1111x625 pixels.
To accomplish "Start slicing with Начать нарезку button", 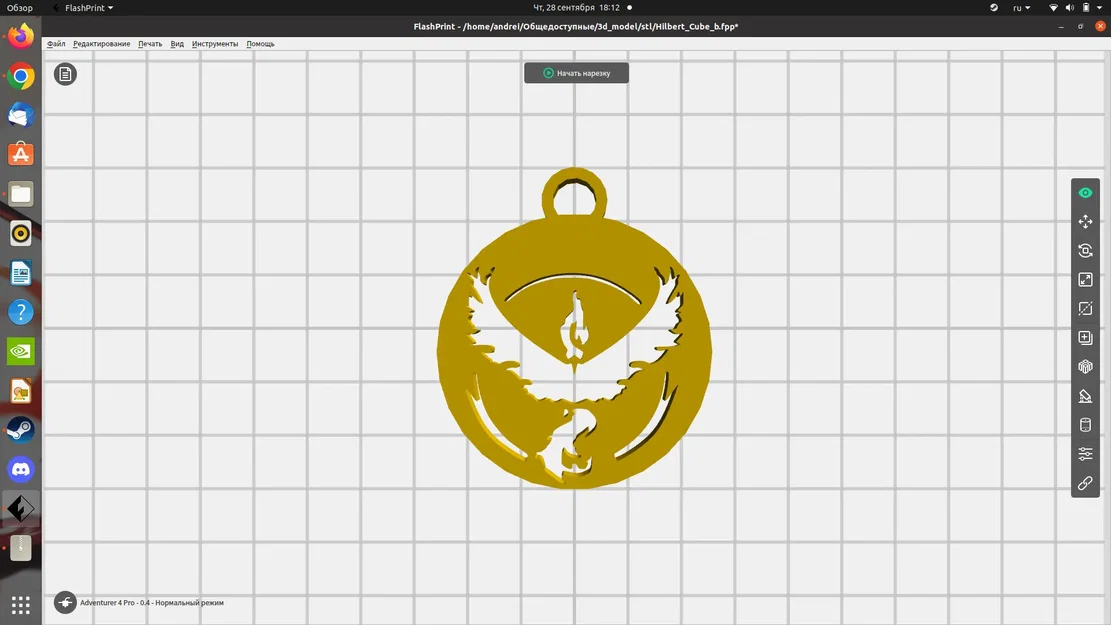I will pyautogui.click(x=576, y=73).
